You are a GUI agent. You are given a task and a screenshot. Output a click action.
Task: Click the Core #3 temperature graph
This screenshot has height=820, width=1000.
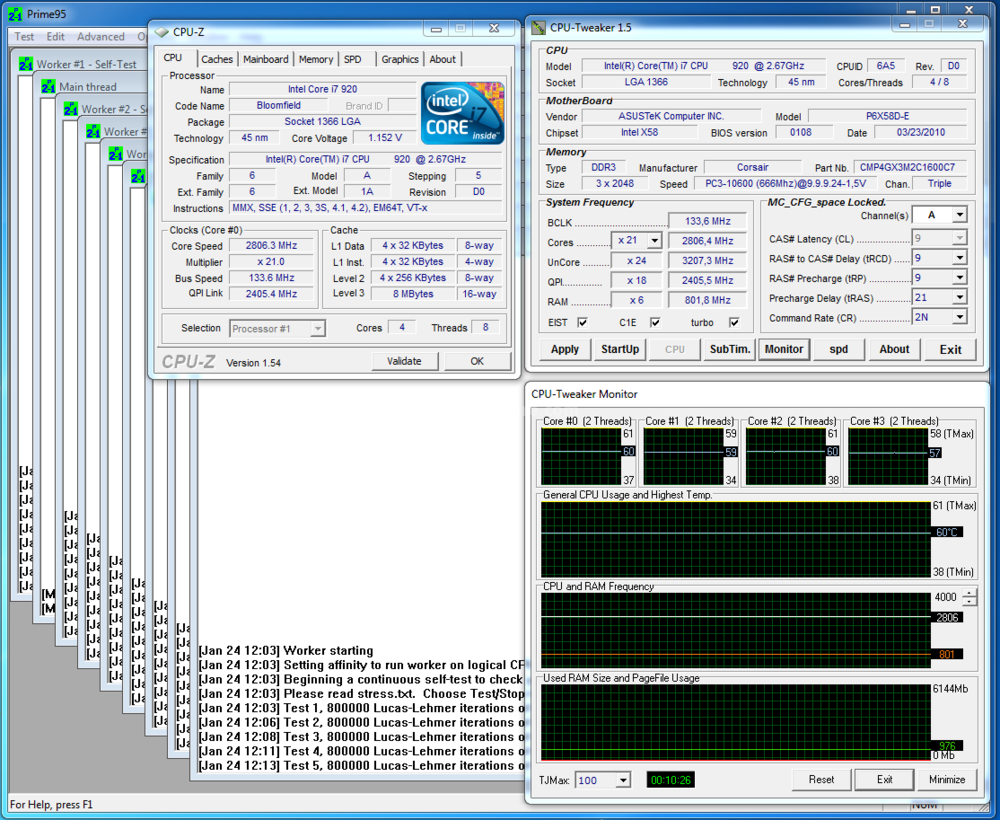(x=888, y=457)
